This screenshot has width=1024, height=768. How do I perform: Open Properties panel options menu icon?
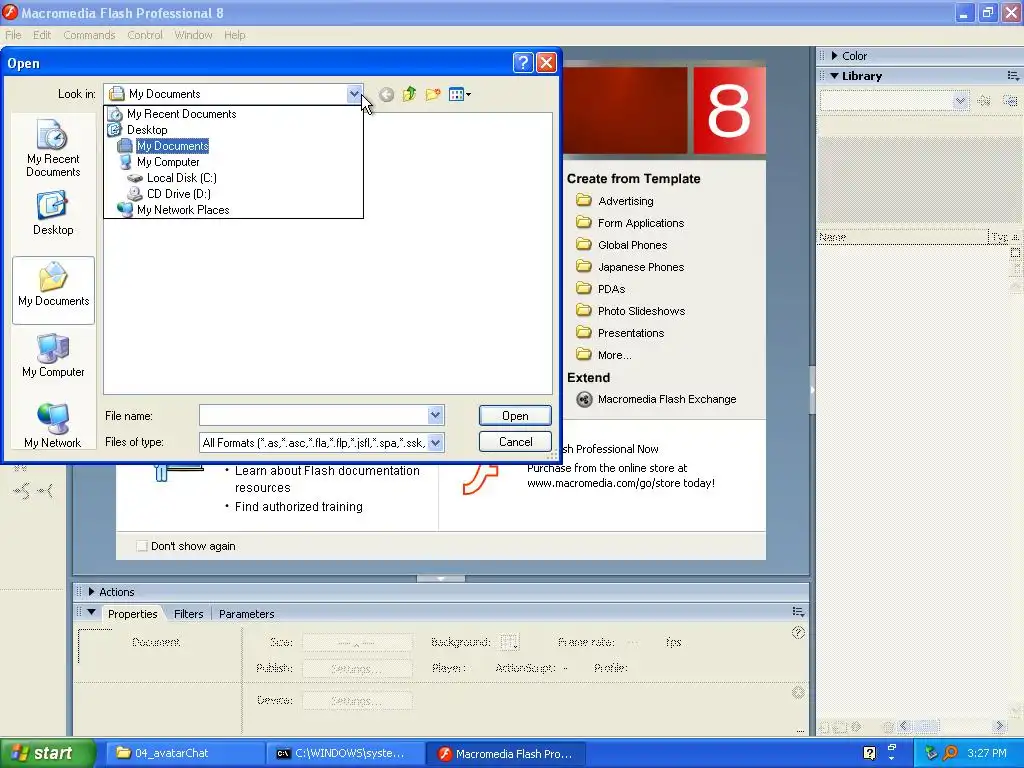pyautogui.click(x=798, y=612)
